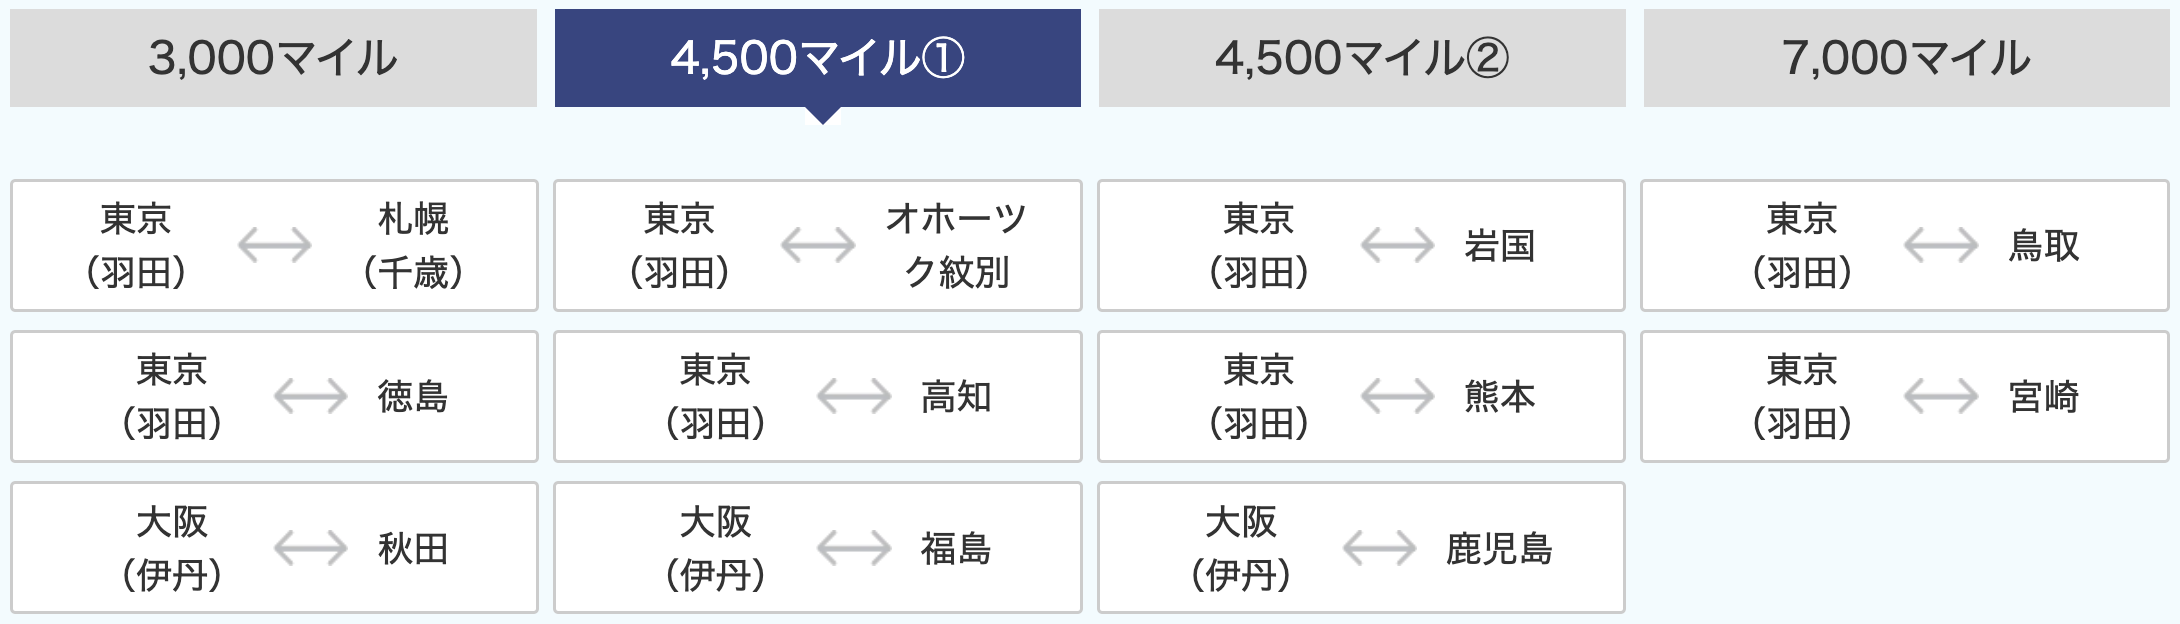This screenshot has width=2180, height=624.
Task: Choose the 東京(羽田) to 徳島 route
Action: (274, 397)
